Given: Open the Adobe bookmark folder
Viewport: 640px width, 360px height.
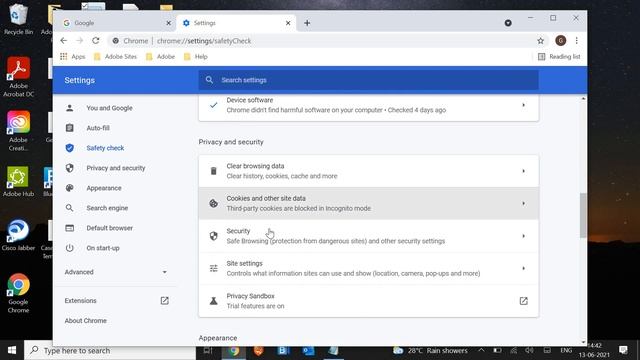Looking at the screenshot, I should click(x=160, y=56).
